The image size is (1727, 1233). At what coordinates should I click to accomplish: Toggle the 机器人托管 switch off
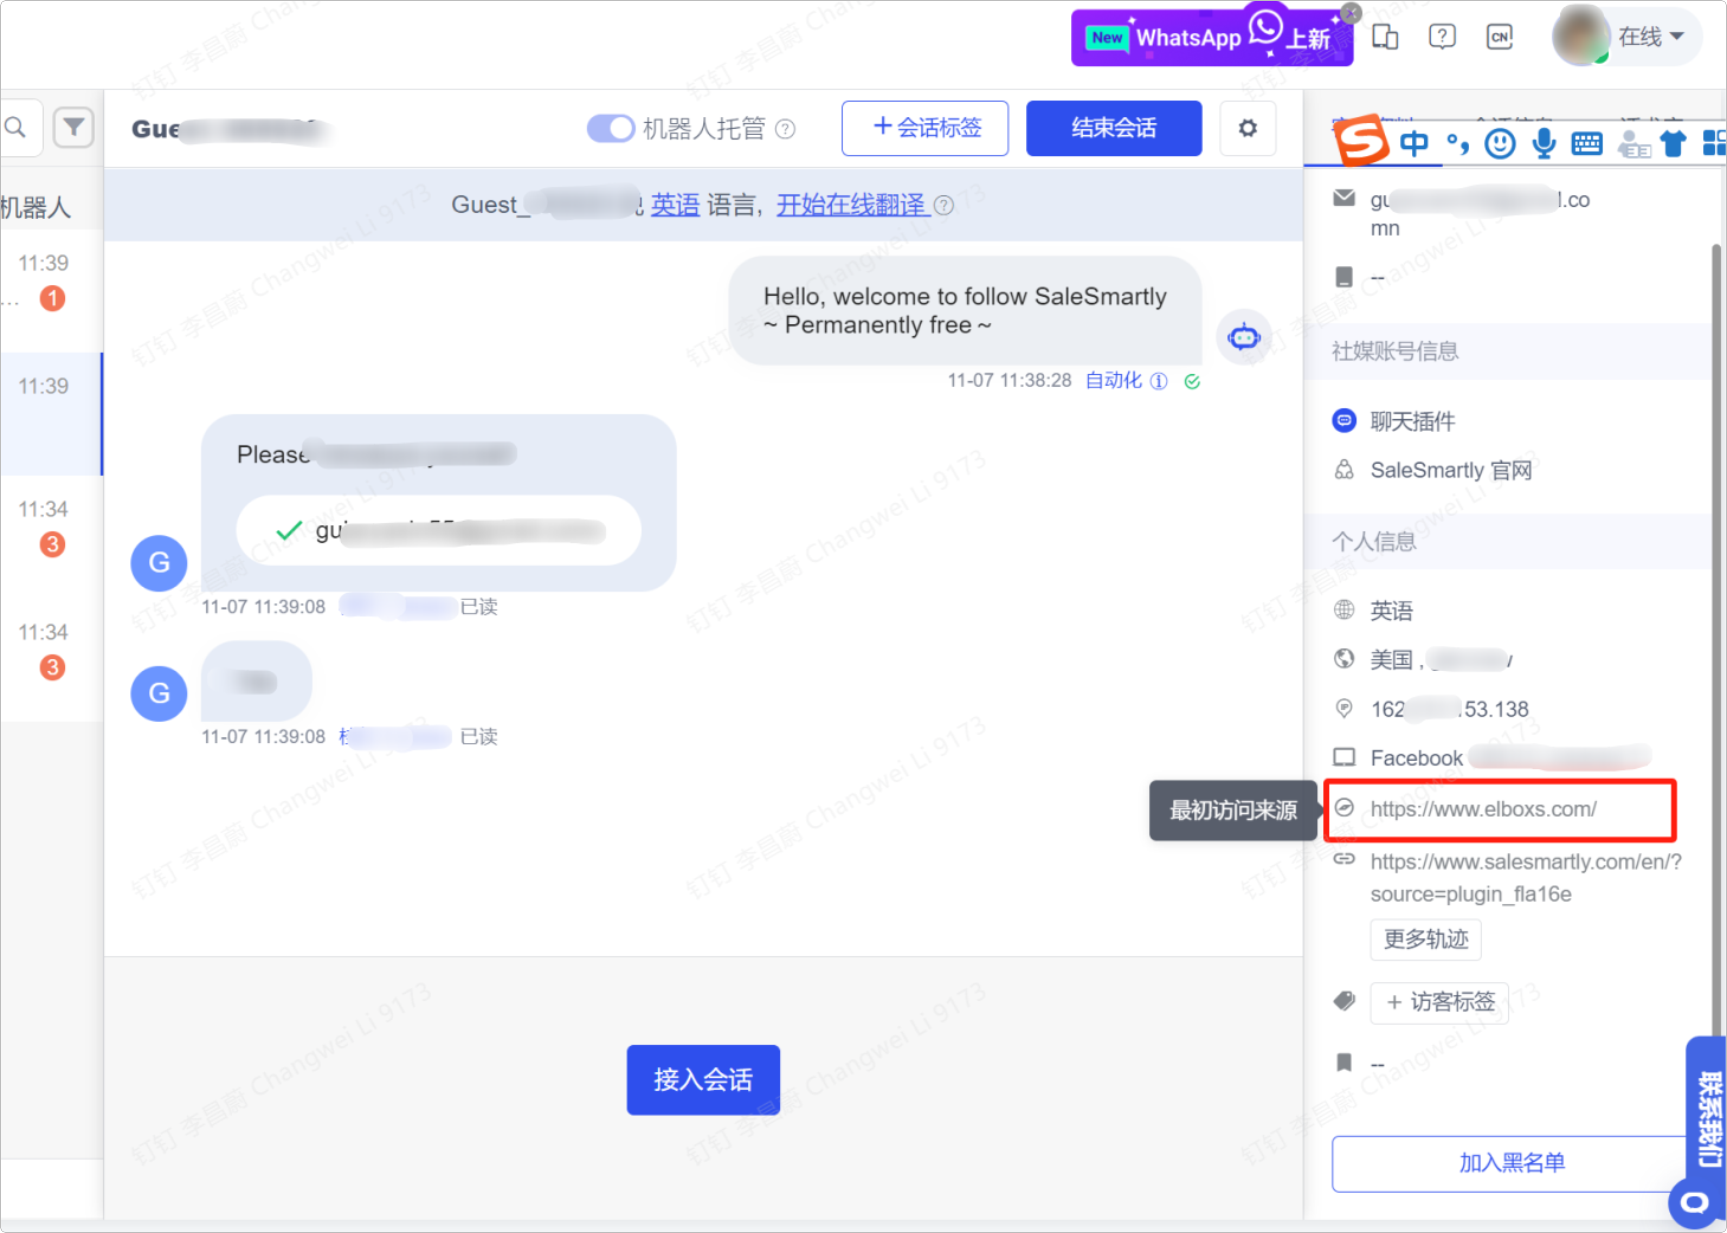[x=610, y=128]
